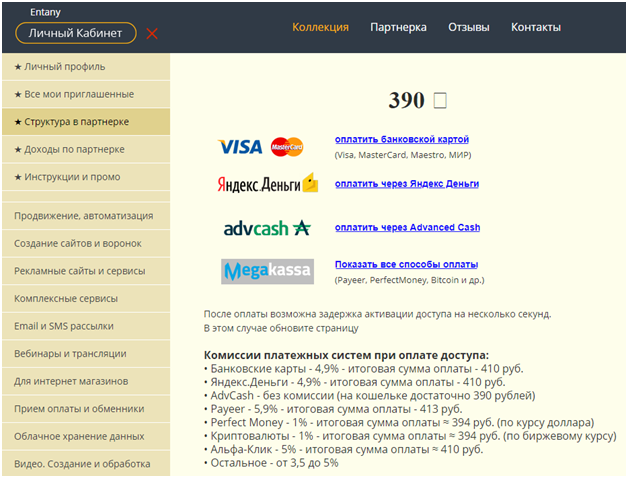Click the AdvCash - без комиссии line
The image size is (628, 478).
(x=370, y=396)
